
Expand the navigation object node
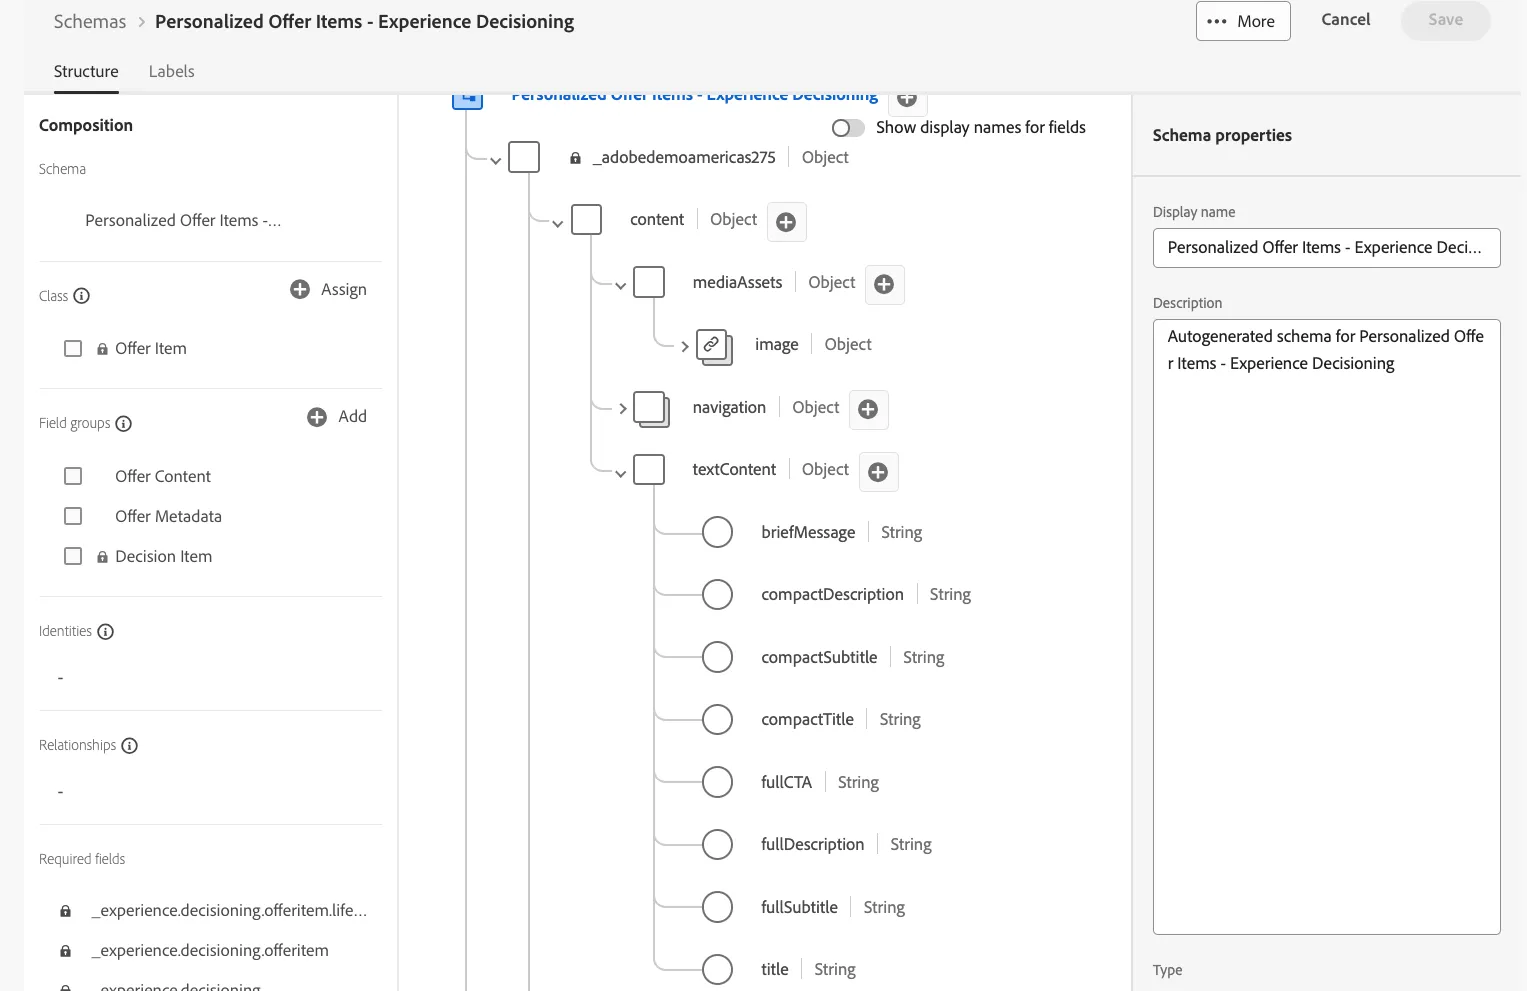tap(622, 409)
